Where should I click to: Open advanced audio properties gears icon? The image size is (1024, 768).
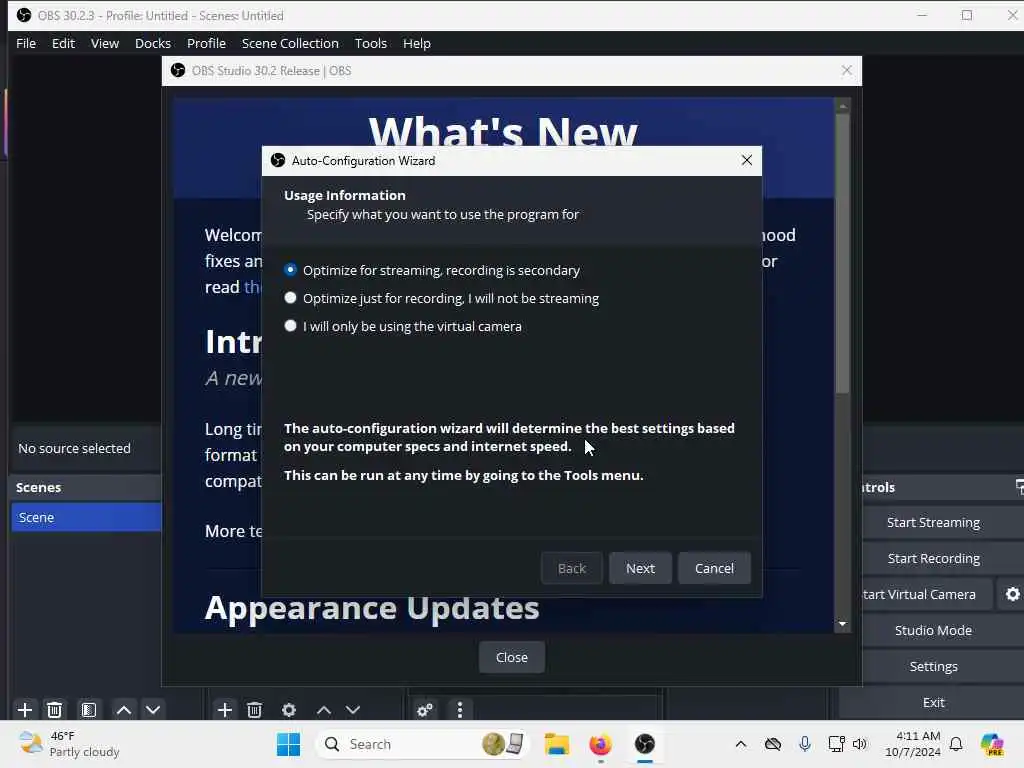point(425,709)
